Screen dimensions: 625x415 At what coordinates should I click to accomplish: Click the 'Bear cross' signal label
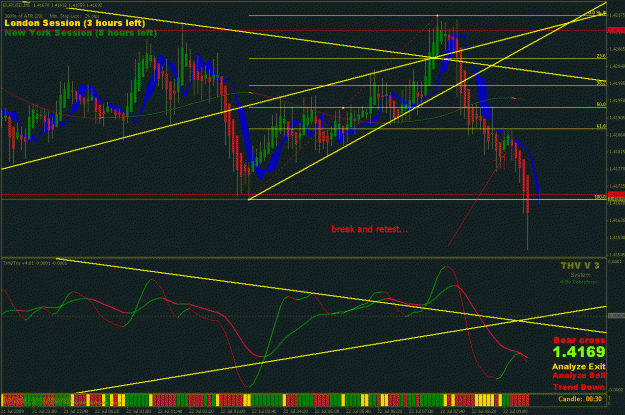tap(579, 340)
